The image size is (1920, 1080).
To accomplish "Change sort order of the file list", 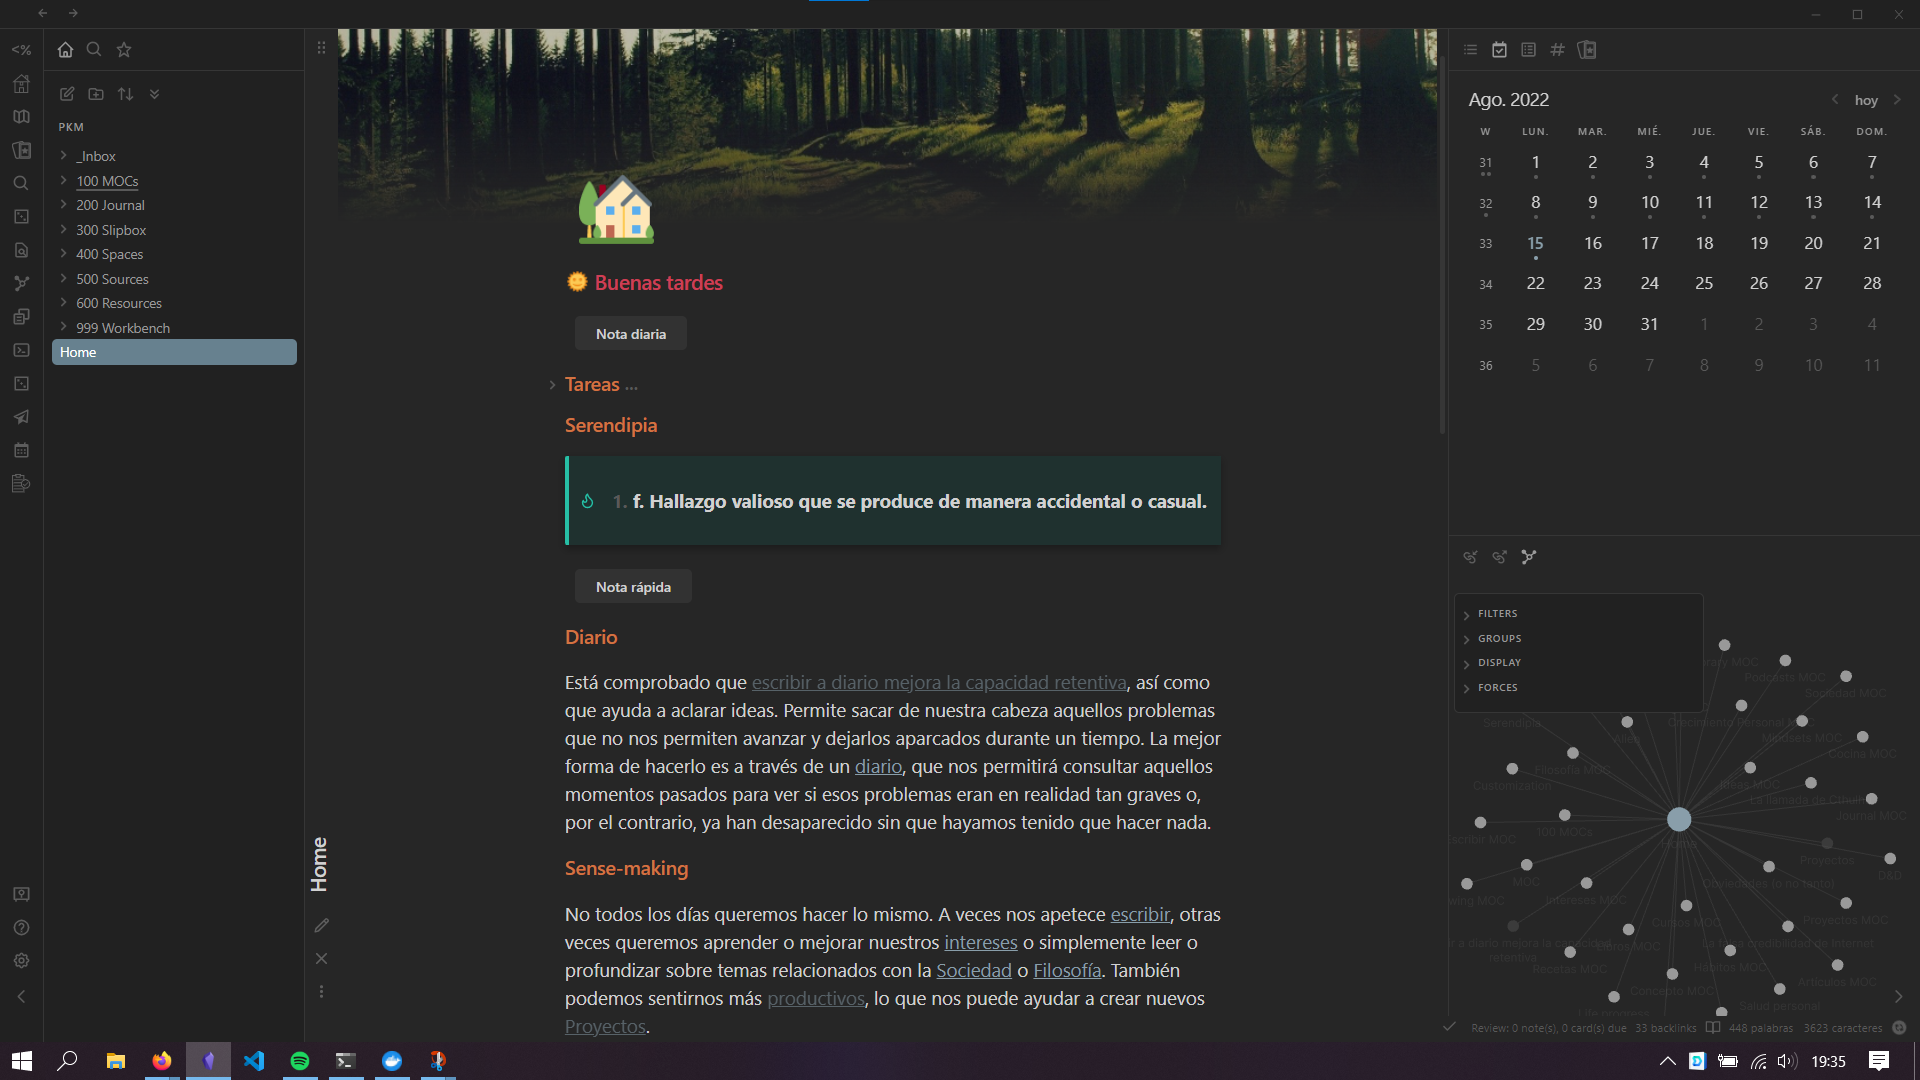I will click(x=125, y=93).
